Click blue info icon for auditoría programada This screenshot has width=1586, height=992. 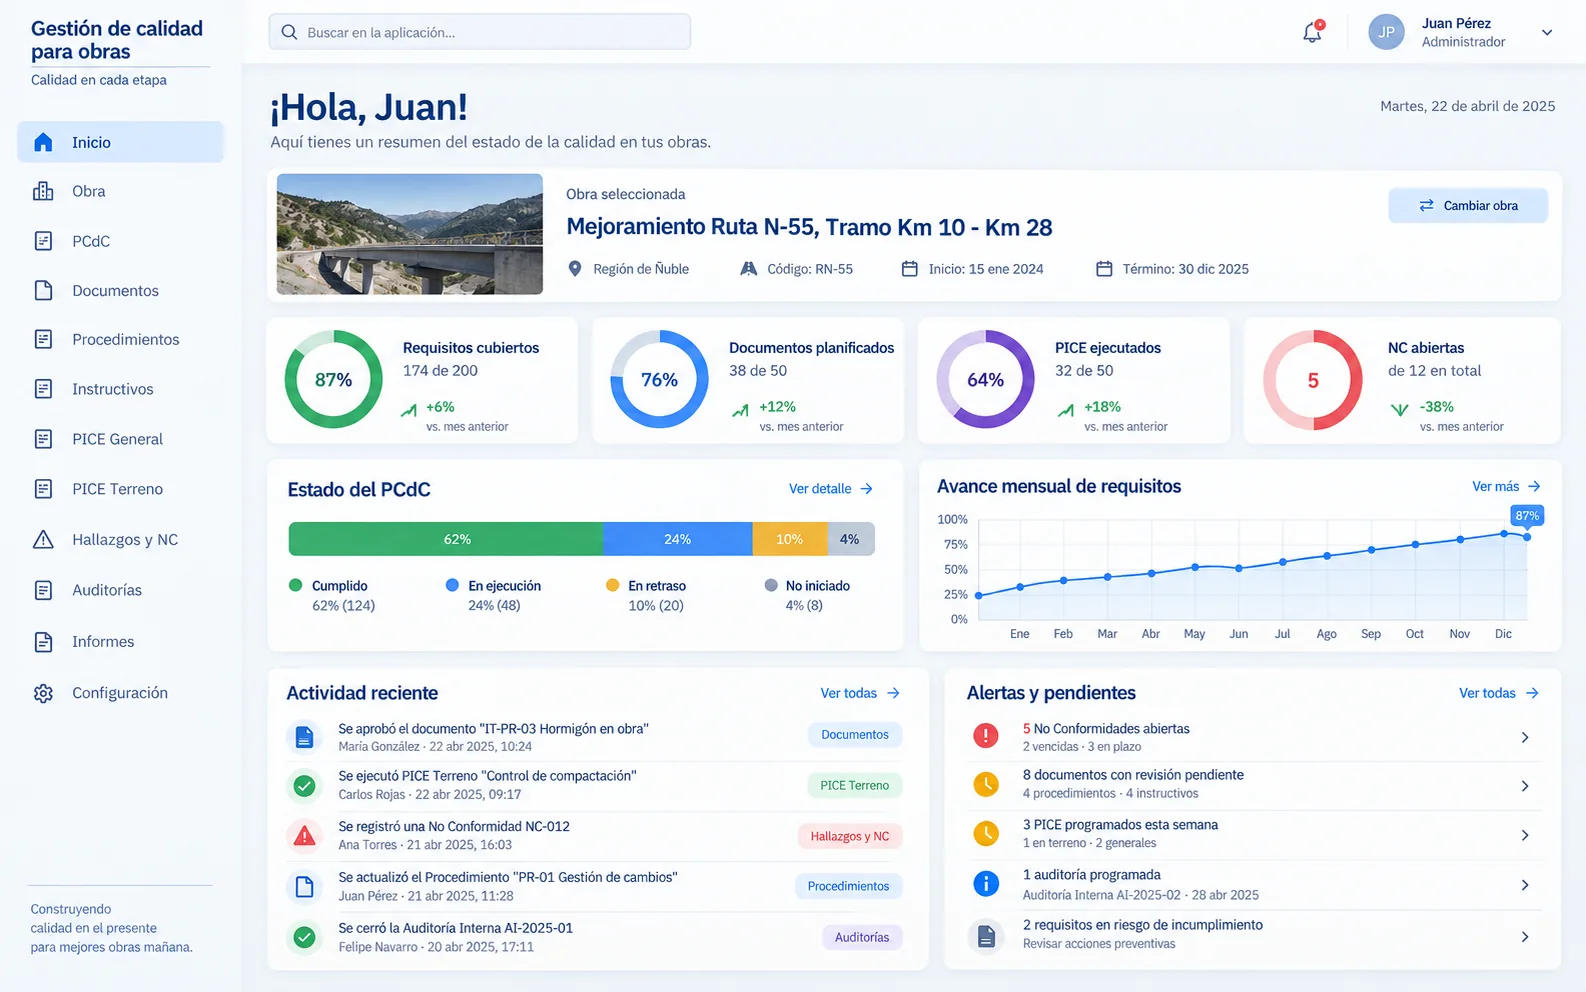click(986, 884)
